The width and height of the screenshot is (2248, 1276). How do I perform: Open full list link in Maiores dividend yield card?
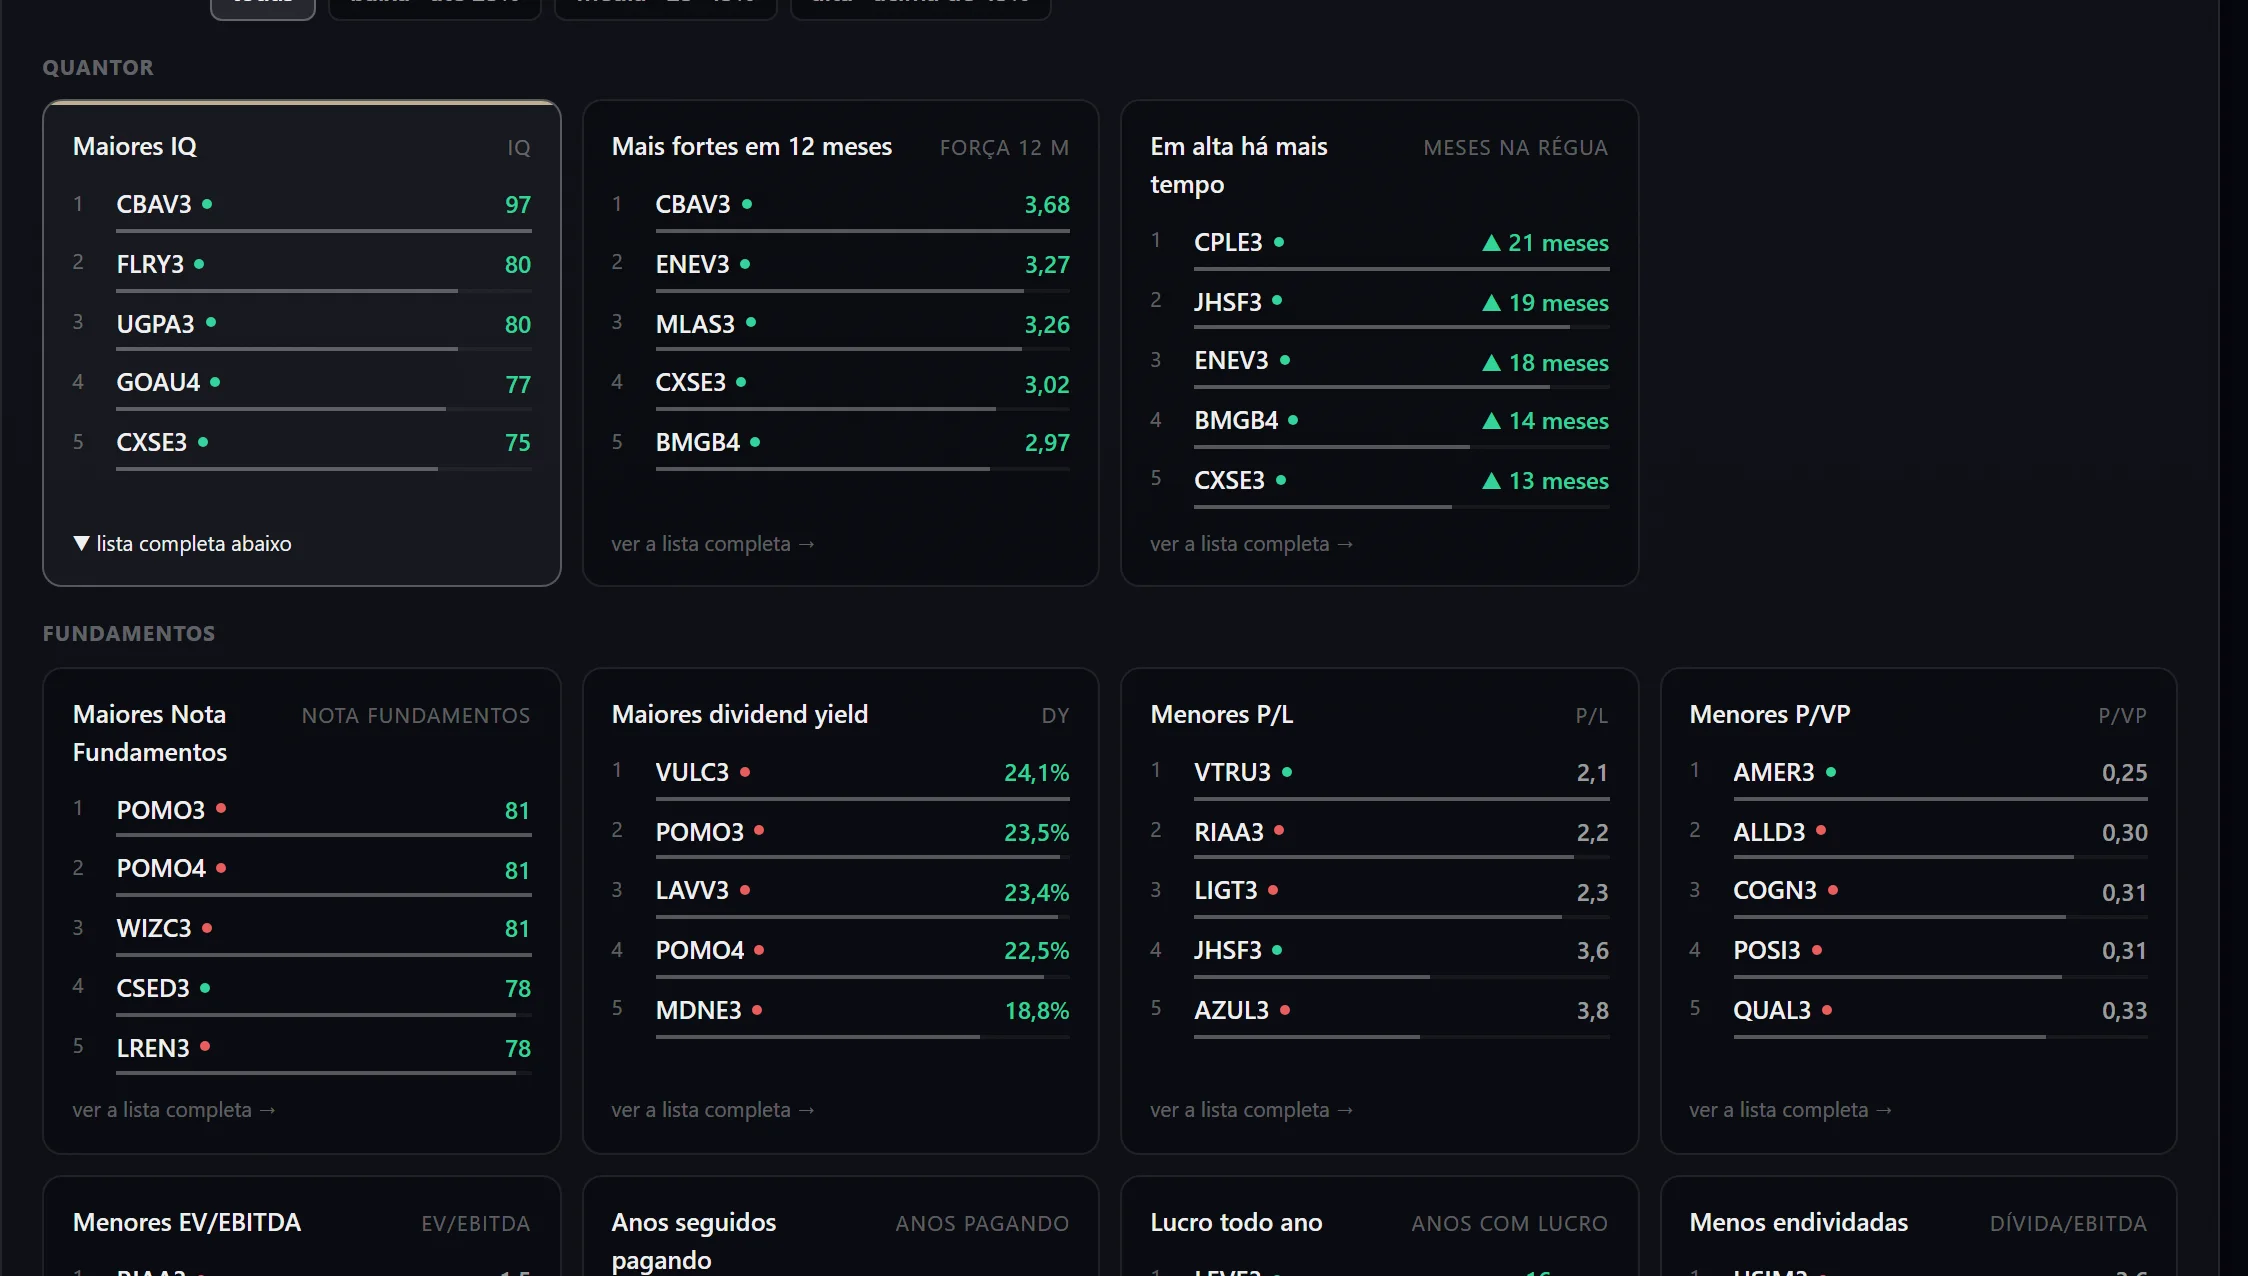tap(713, 1110)
